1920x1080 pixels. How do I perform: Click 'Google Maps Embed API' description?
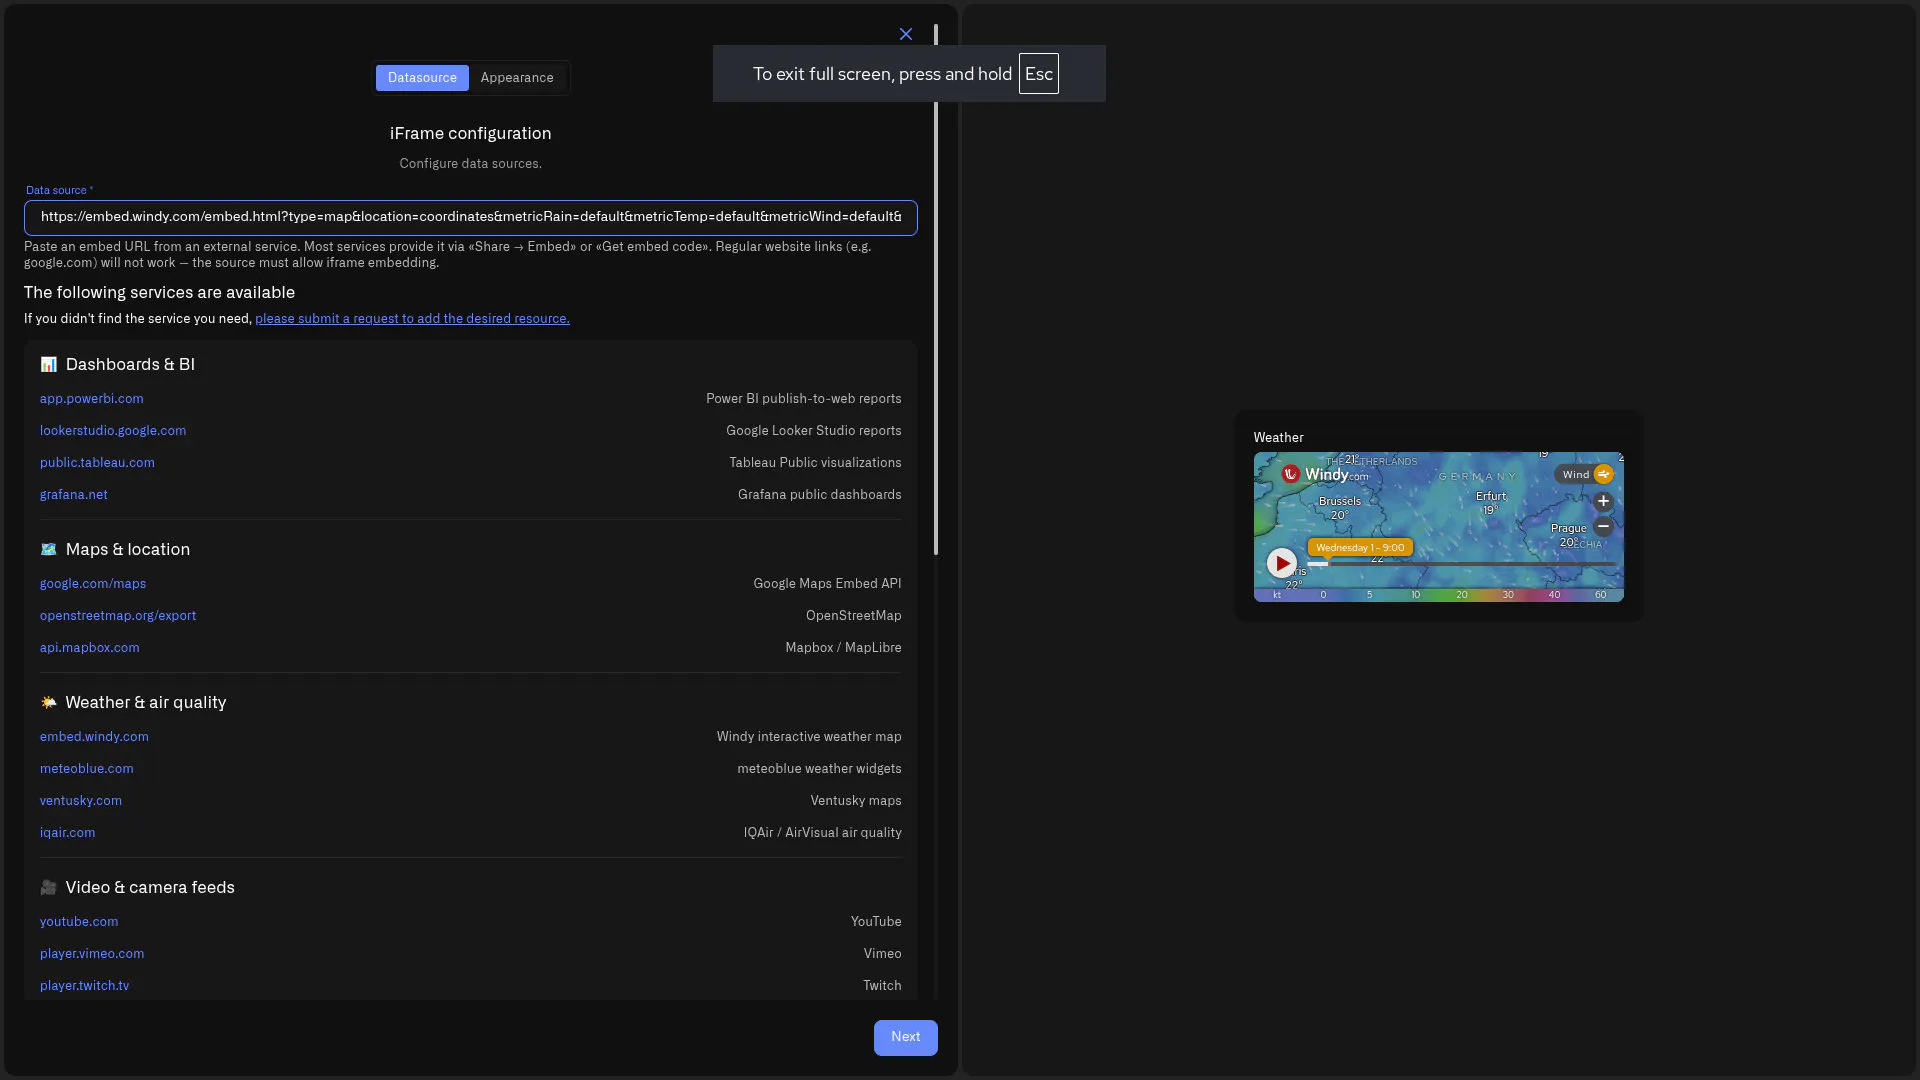(x=827, y=584)
